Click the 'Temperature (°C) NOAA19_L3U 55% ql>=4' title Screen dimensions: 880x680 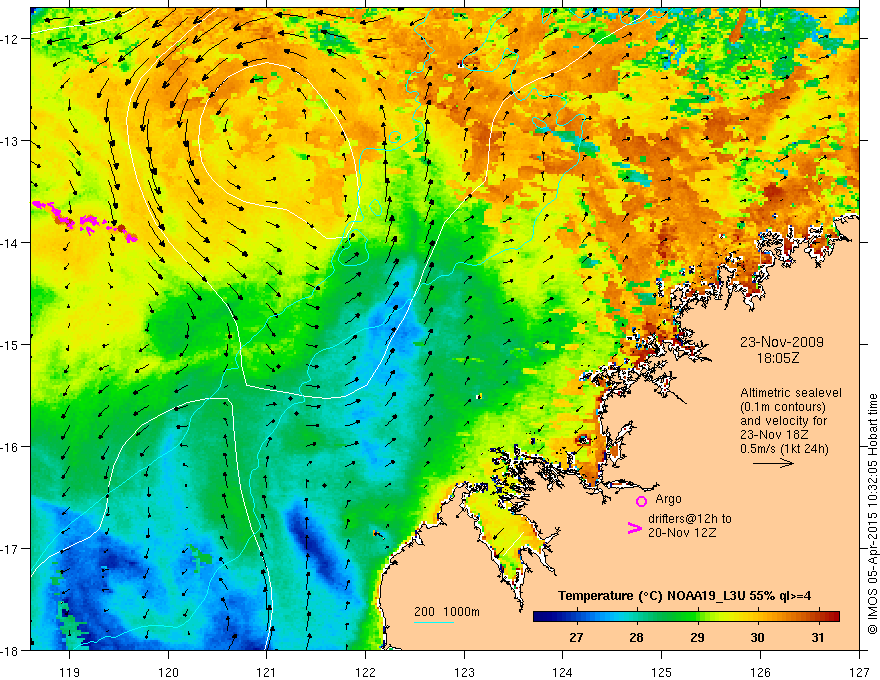[684, 596]
